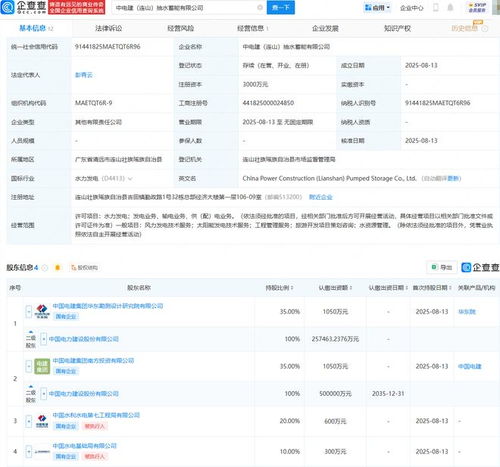Click the credit code 91441825MAETQT6R96 value
500x467 pixels.
tap(107, 47)
